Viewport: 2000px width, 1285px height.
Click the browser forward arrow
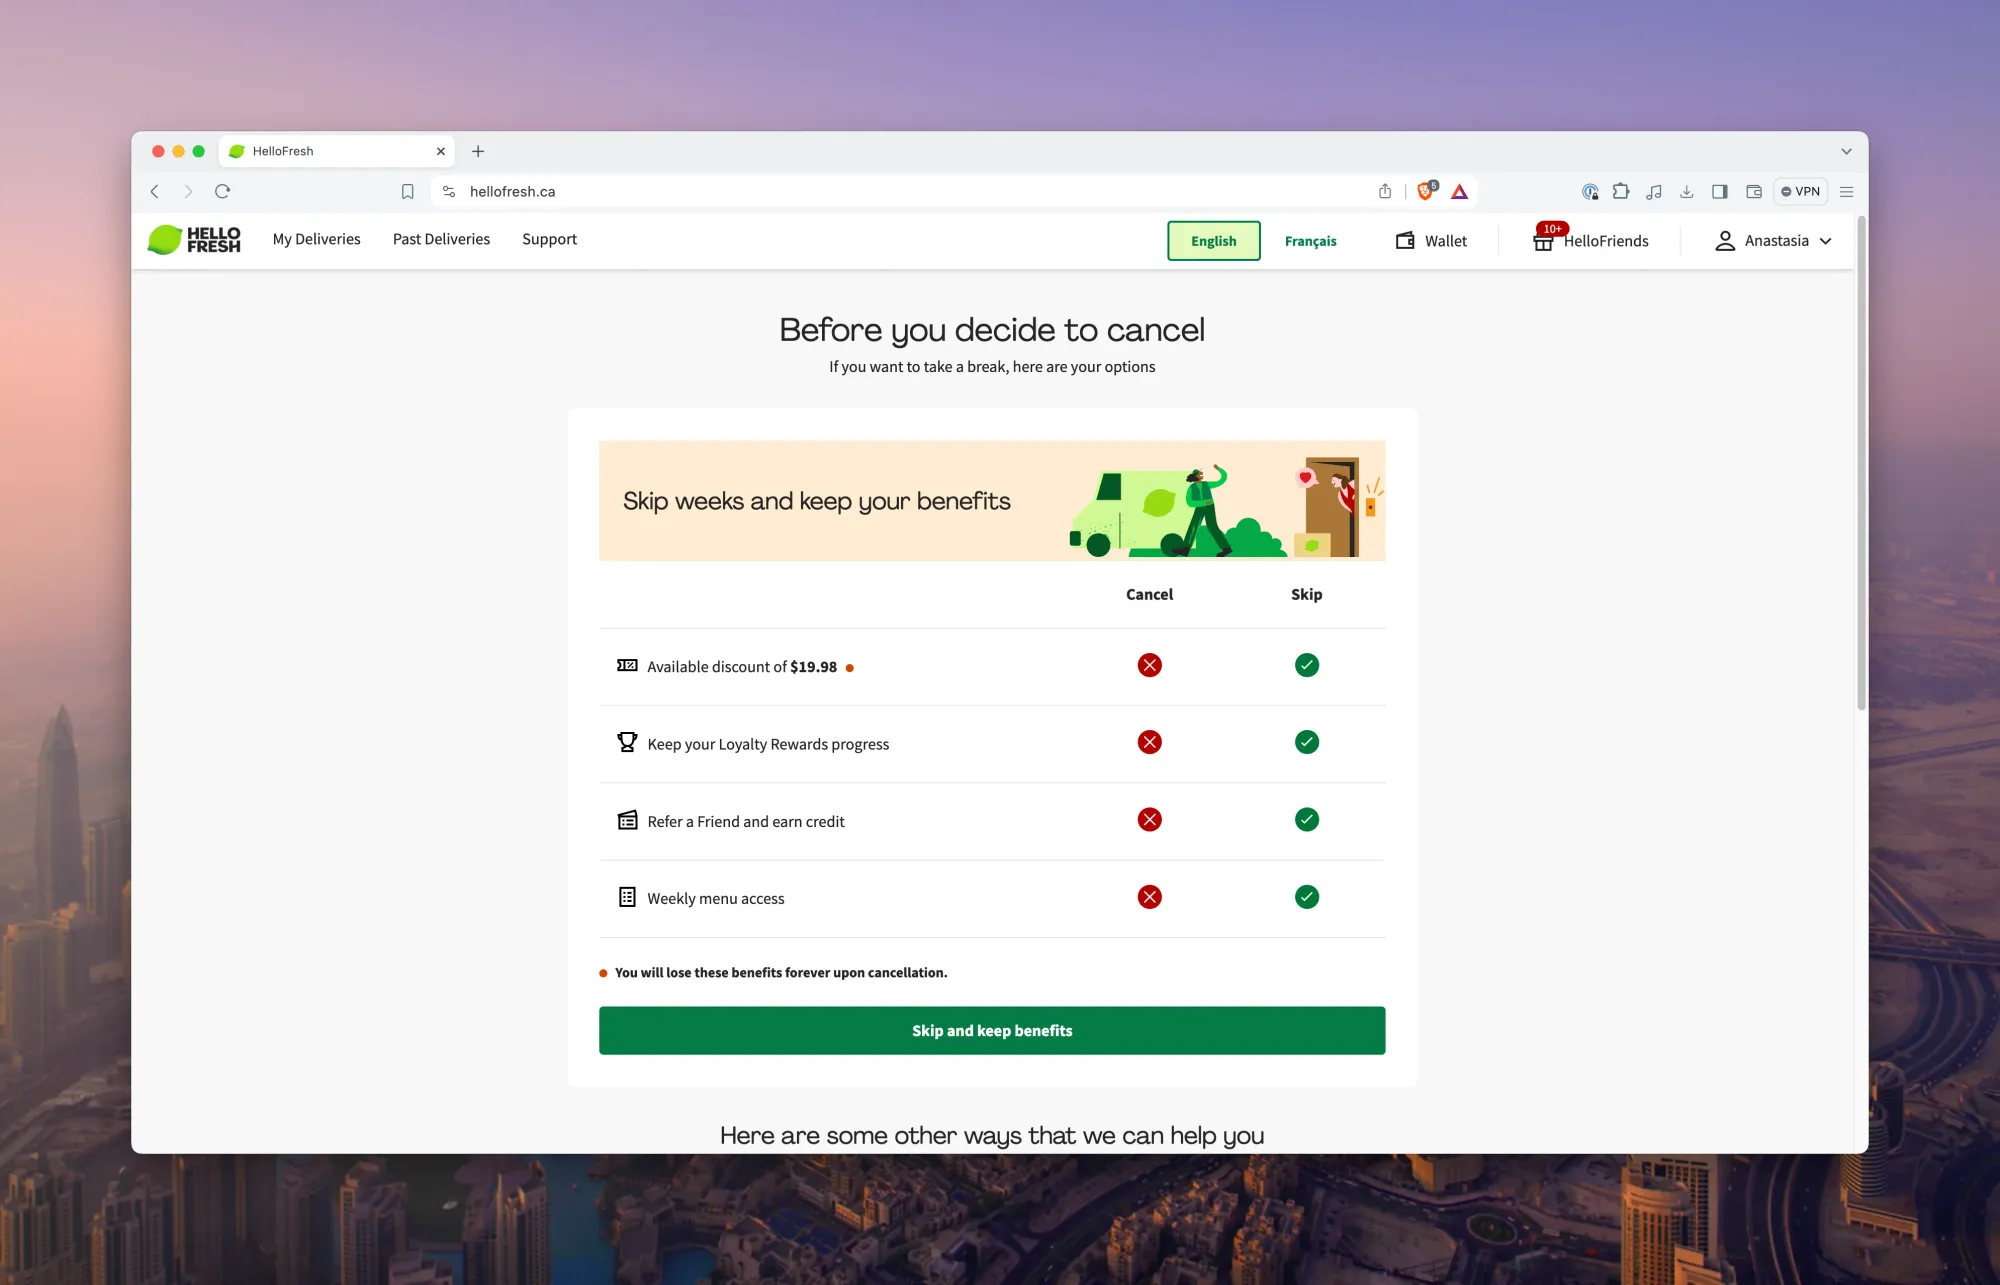point(188,191)
